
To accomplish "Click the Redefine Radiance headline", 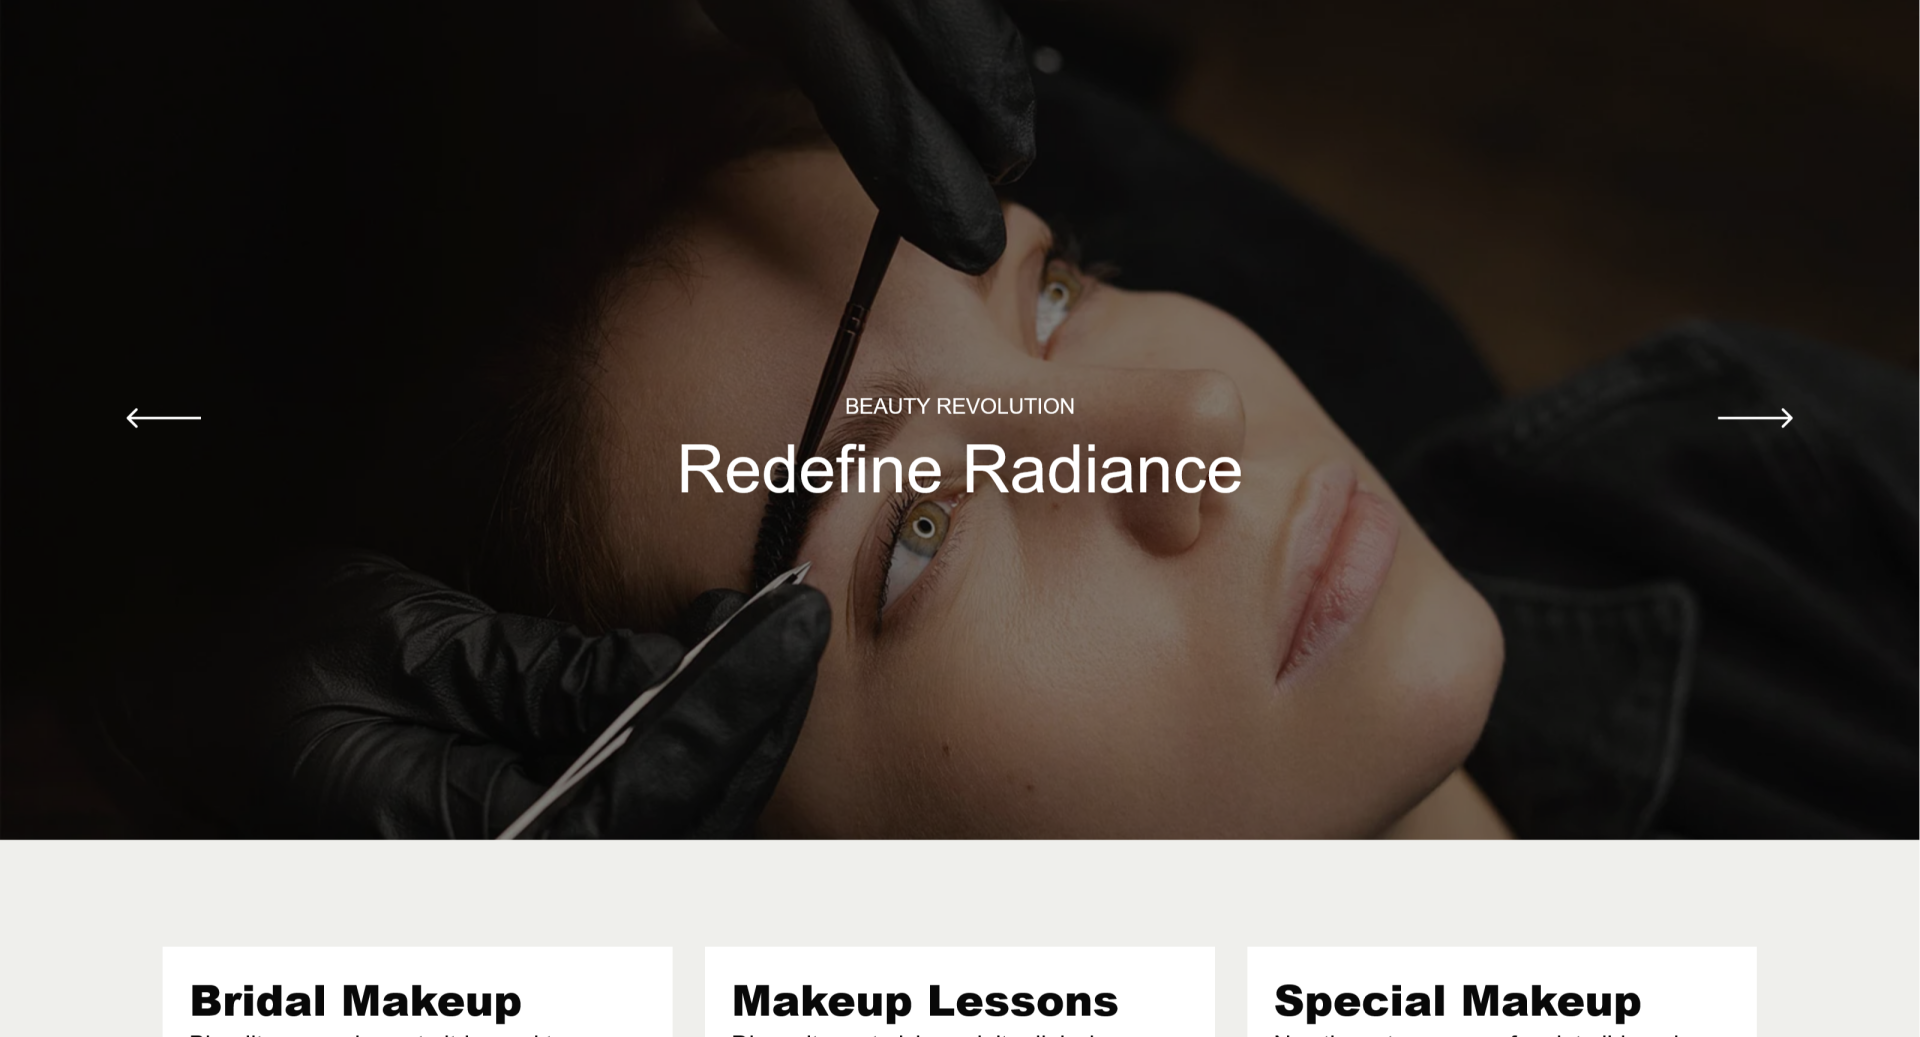I will click(959, 468).
